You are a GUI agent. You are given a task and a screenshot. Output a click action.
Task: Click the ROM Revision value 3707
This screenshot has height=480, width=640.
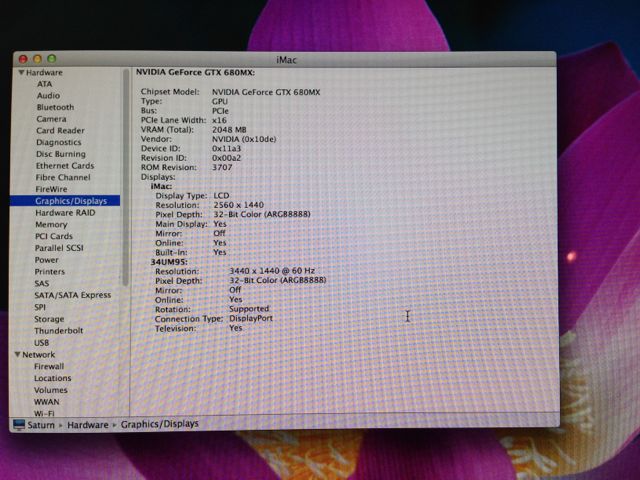[222, 167]
